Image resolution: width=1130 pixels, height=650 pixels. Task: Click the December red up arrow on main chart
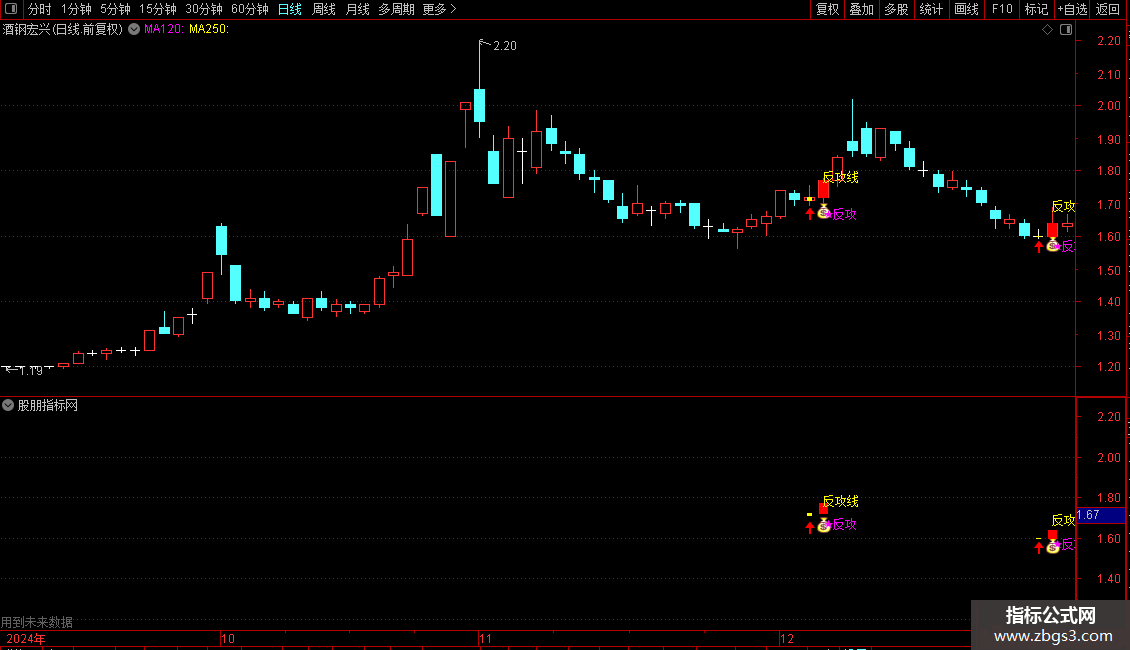810,213
